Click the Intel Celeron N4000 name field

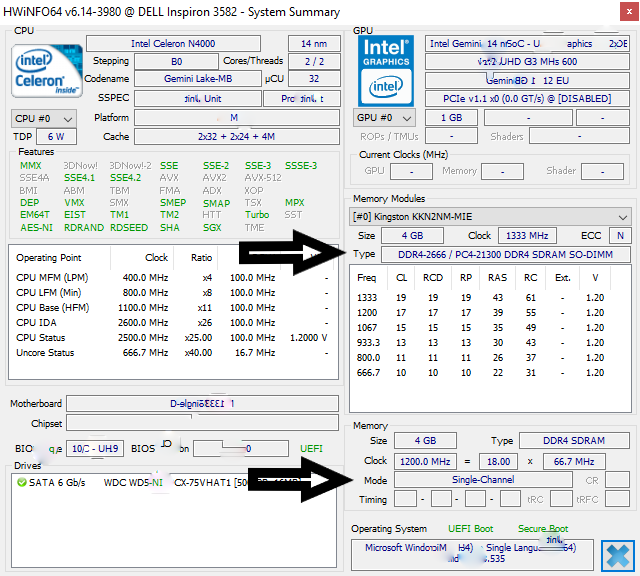tap(173, 44)
